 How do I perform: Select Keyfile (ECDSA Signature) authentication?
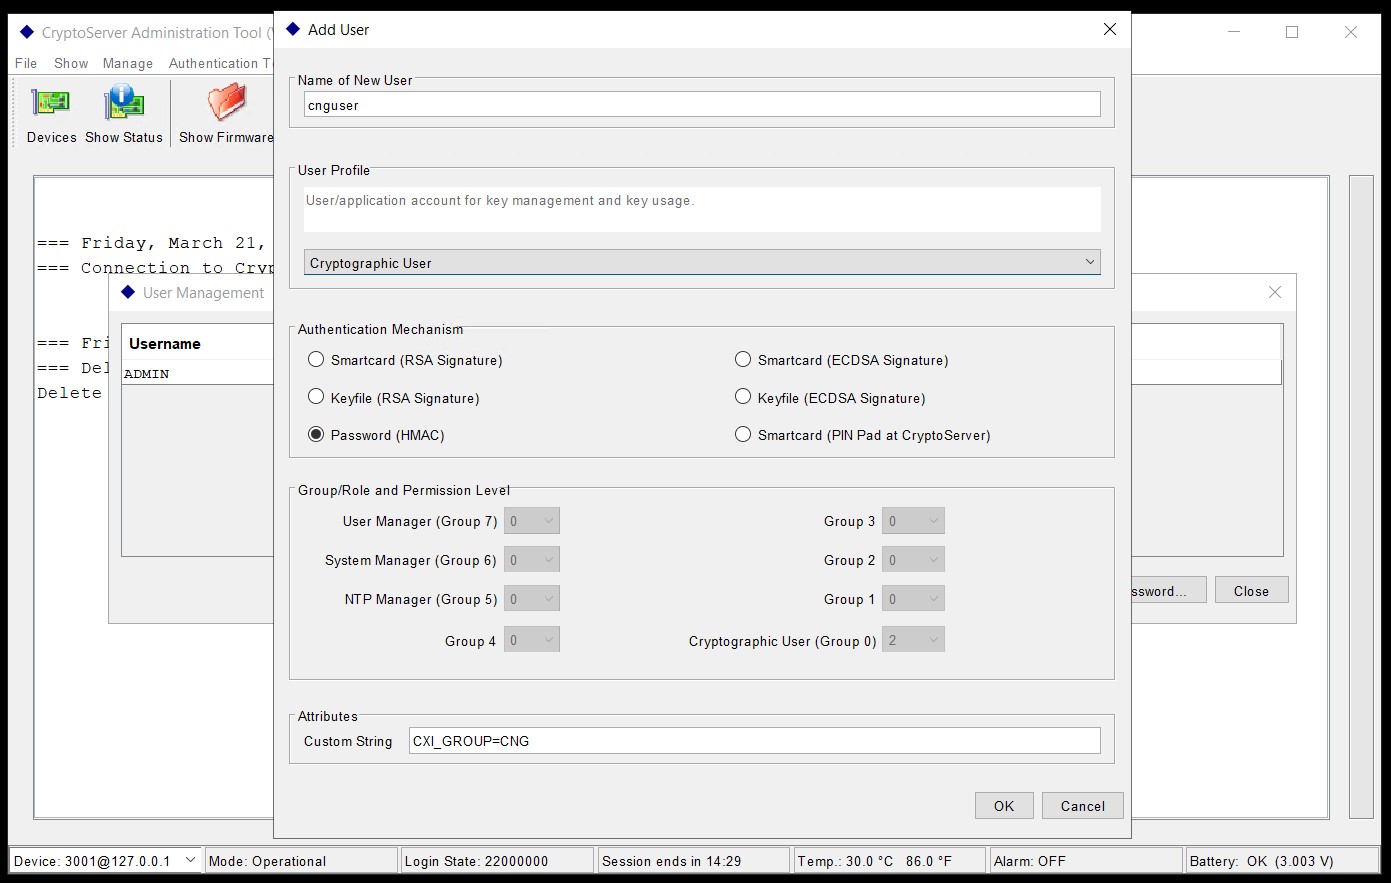click(x=743, y=398)
